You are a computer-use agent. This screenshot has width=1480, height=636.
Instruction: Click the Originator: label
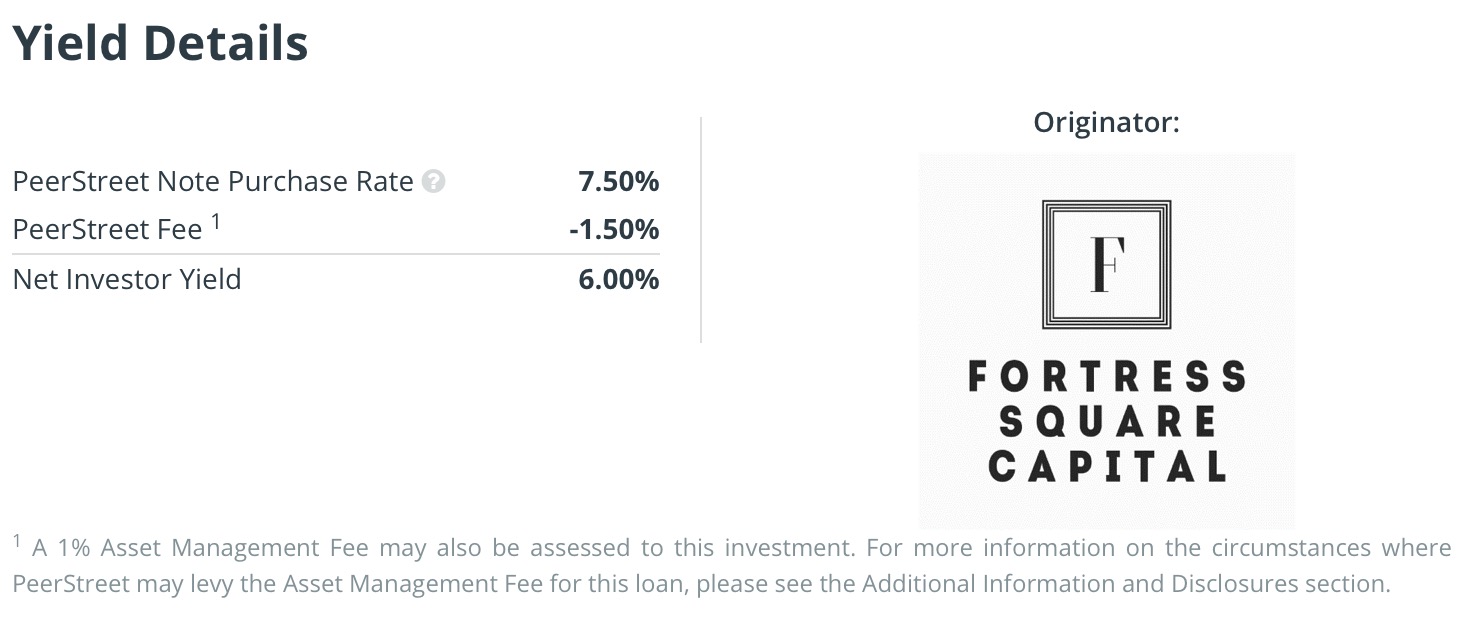tap(1106, 123)
